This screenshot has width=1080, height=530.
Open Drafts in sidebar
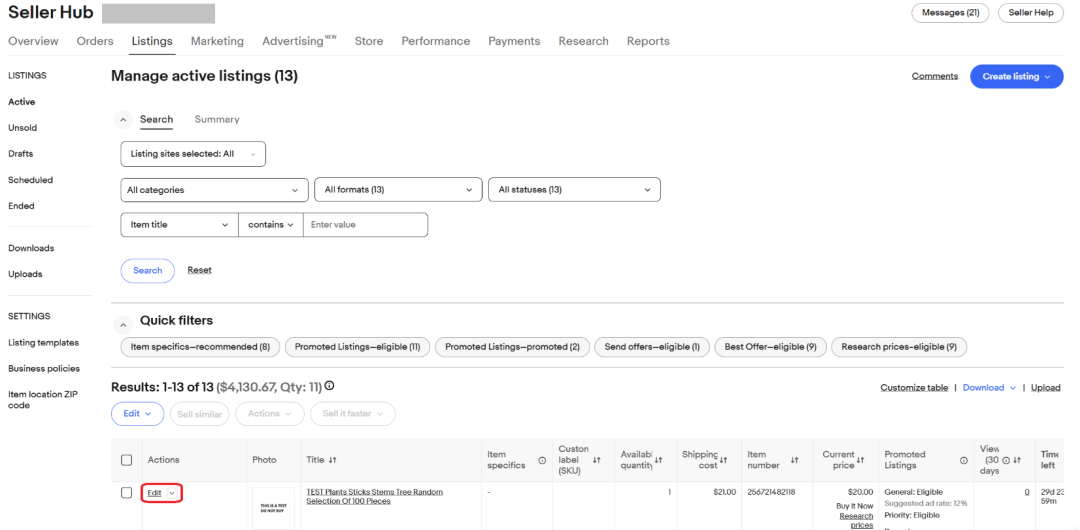coord(21,154)
